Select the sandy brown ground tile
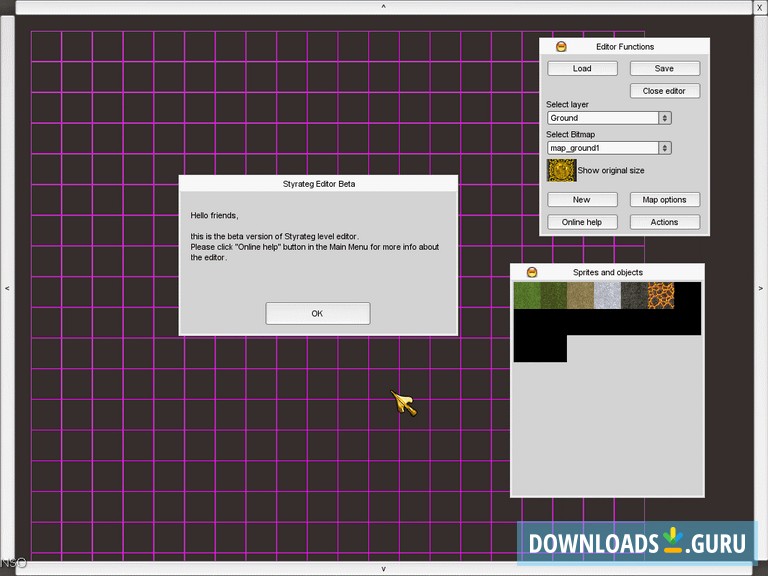 click(x=580, y=295)
